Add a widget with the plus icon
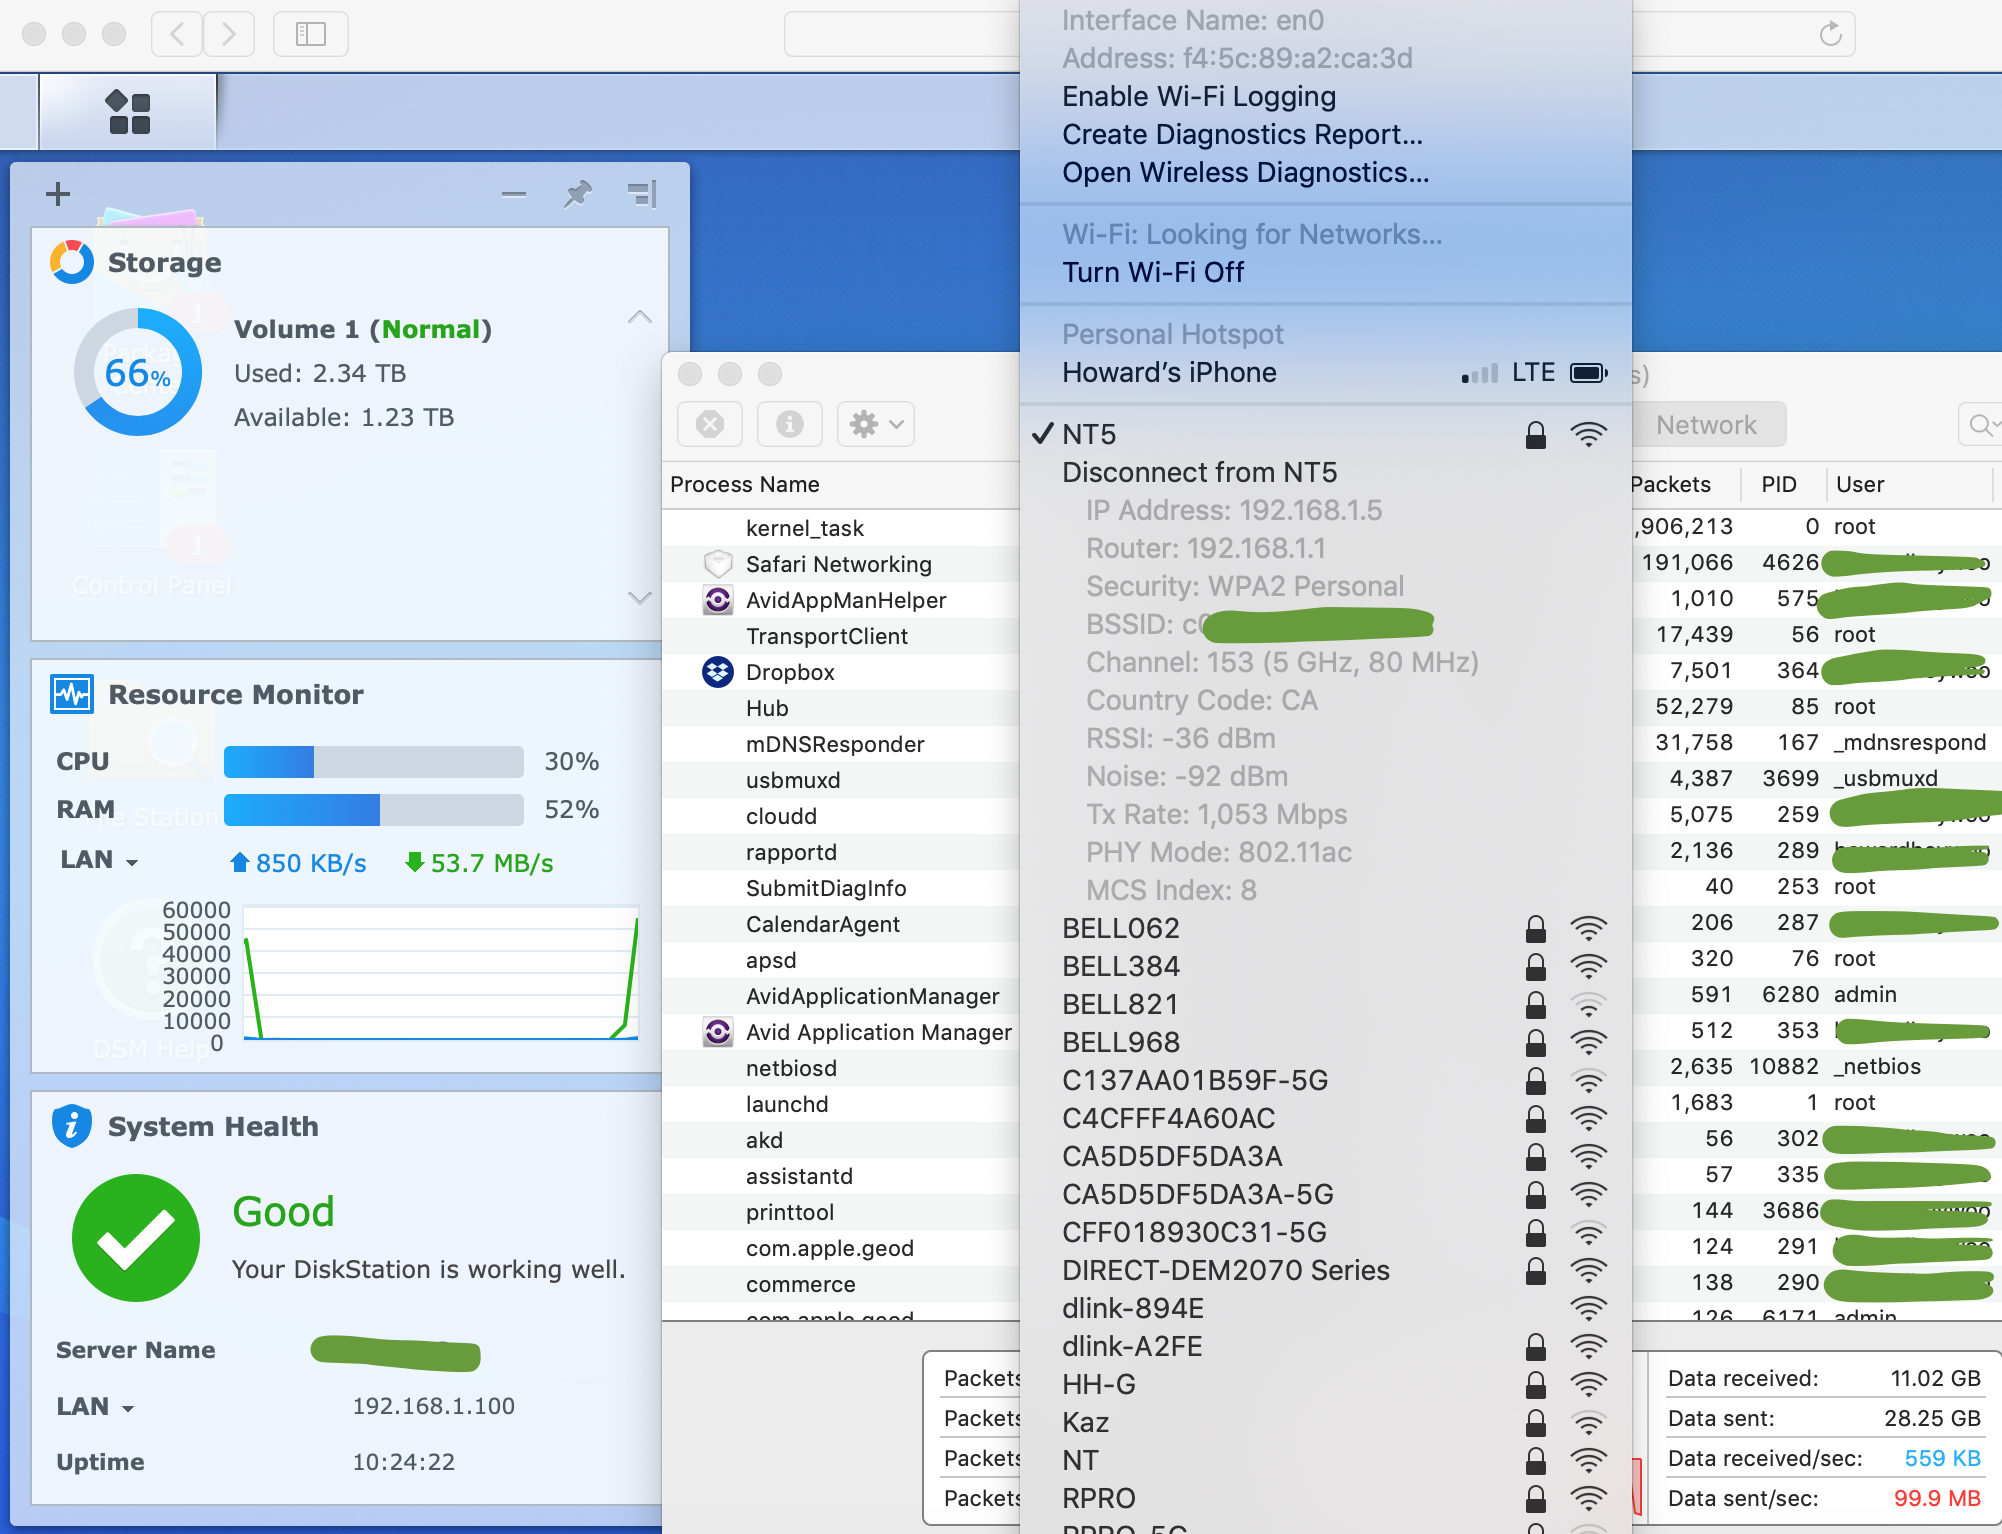 pyautogui.click(x=58, y=193)
